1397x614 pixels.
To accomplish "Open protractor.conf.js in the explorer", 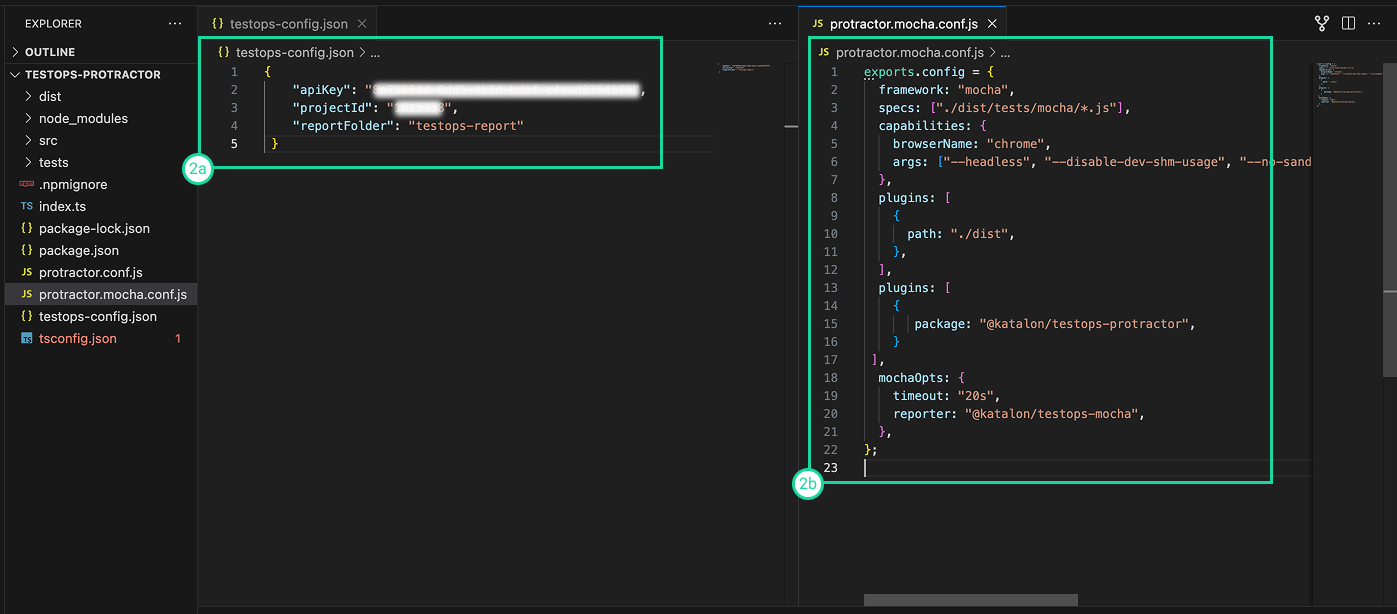I will pyautogui.click(x=90, y=272).
